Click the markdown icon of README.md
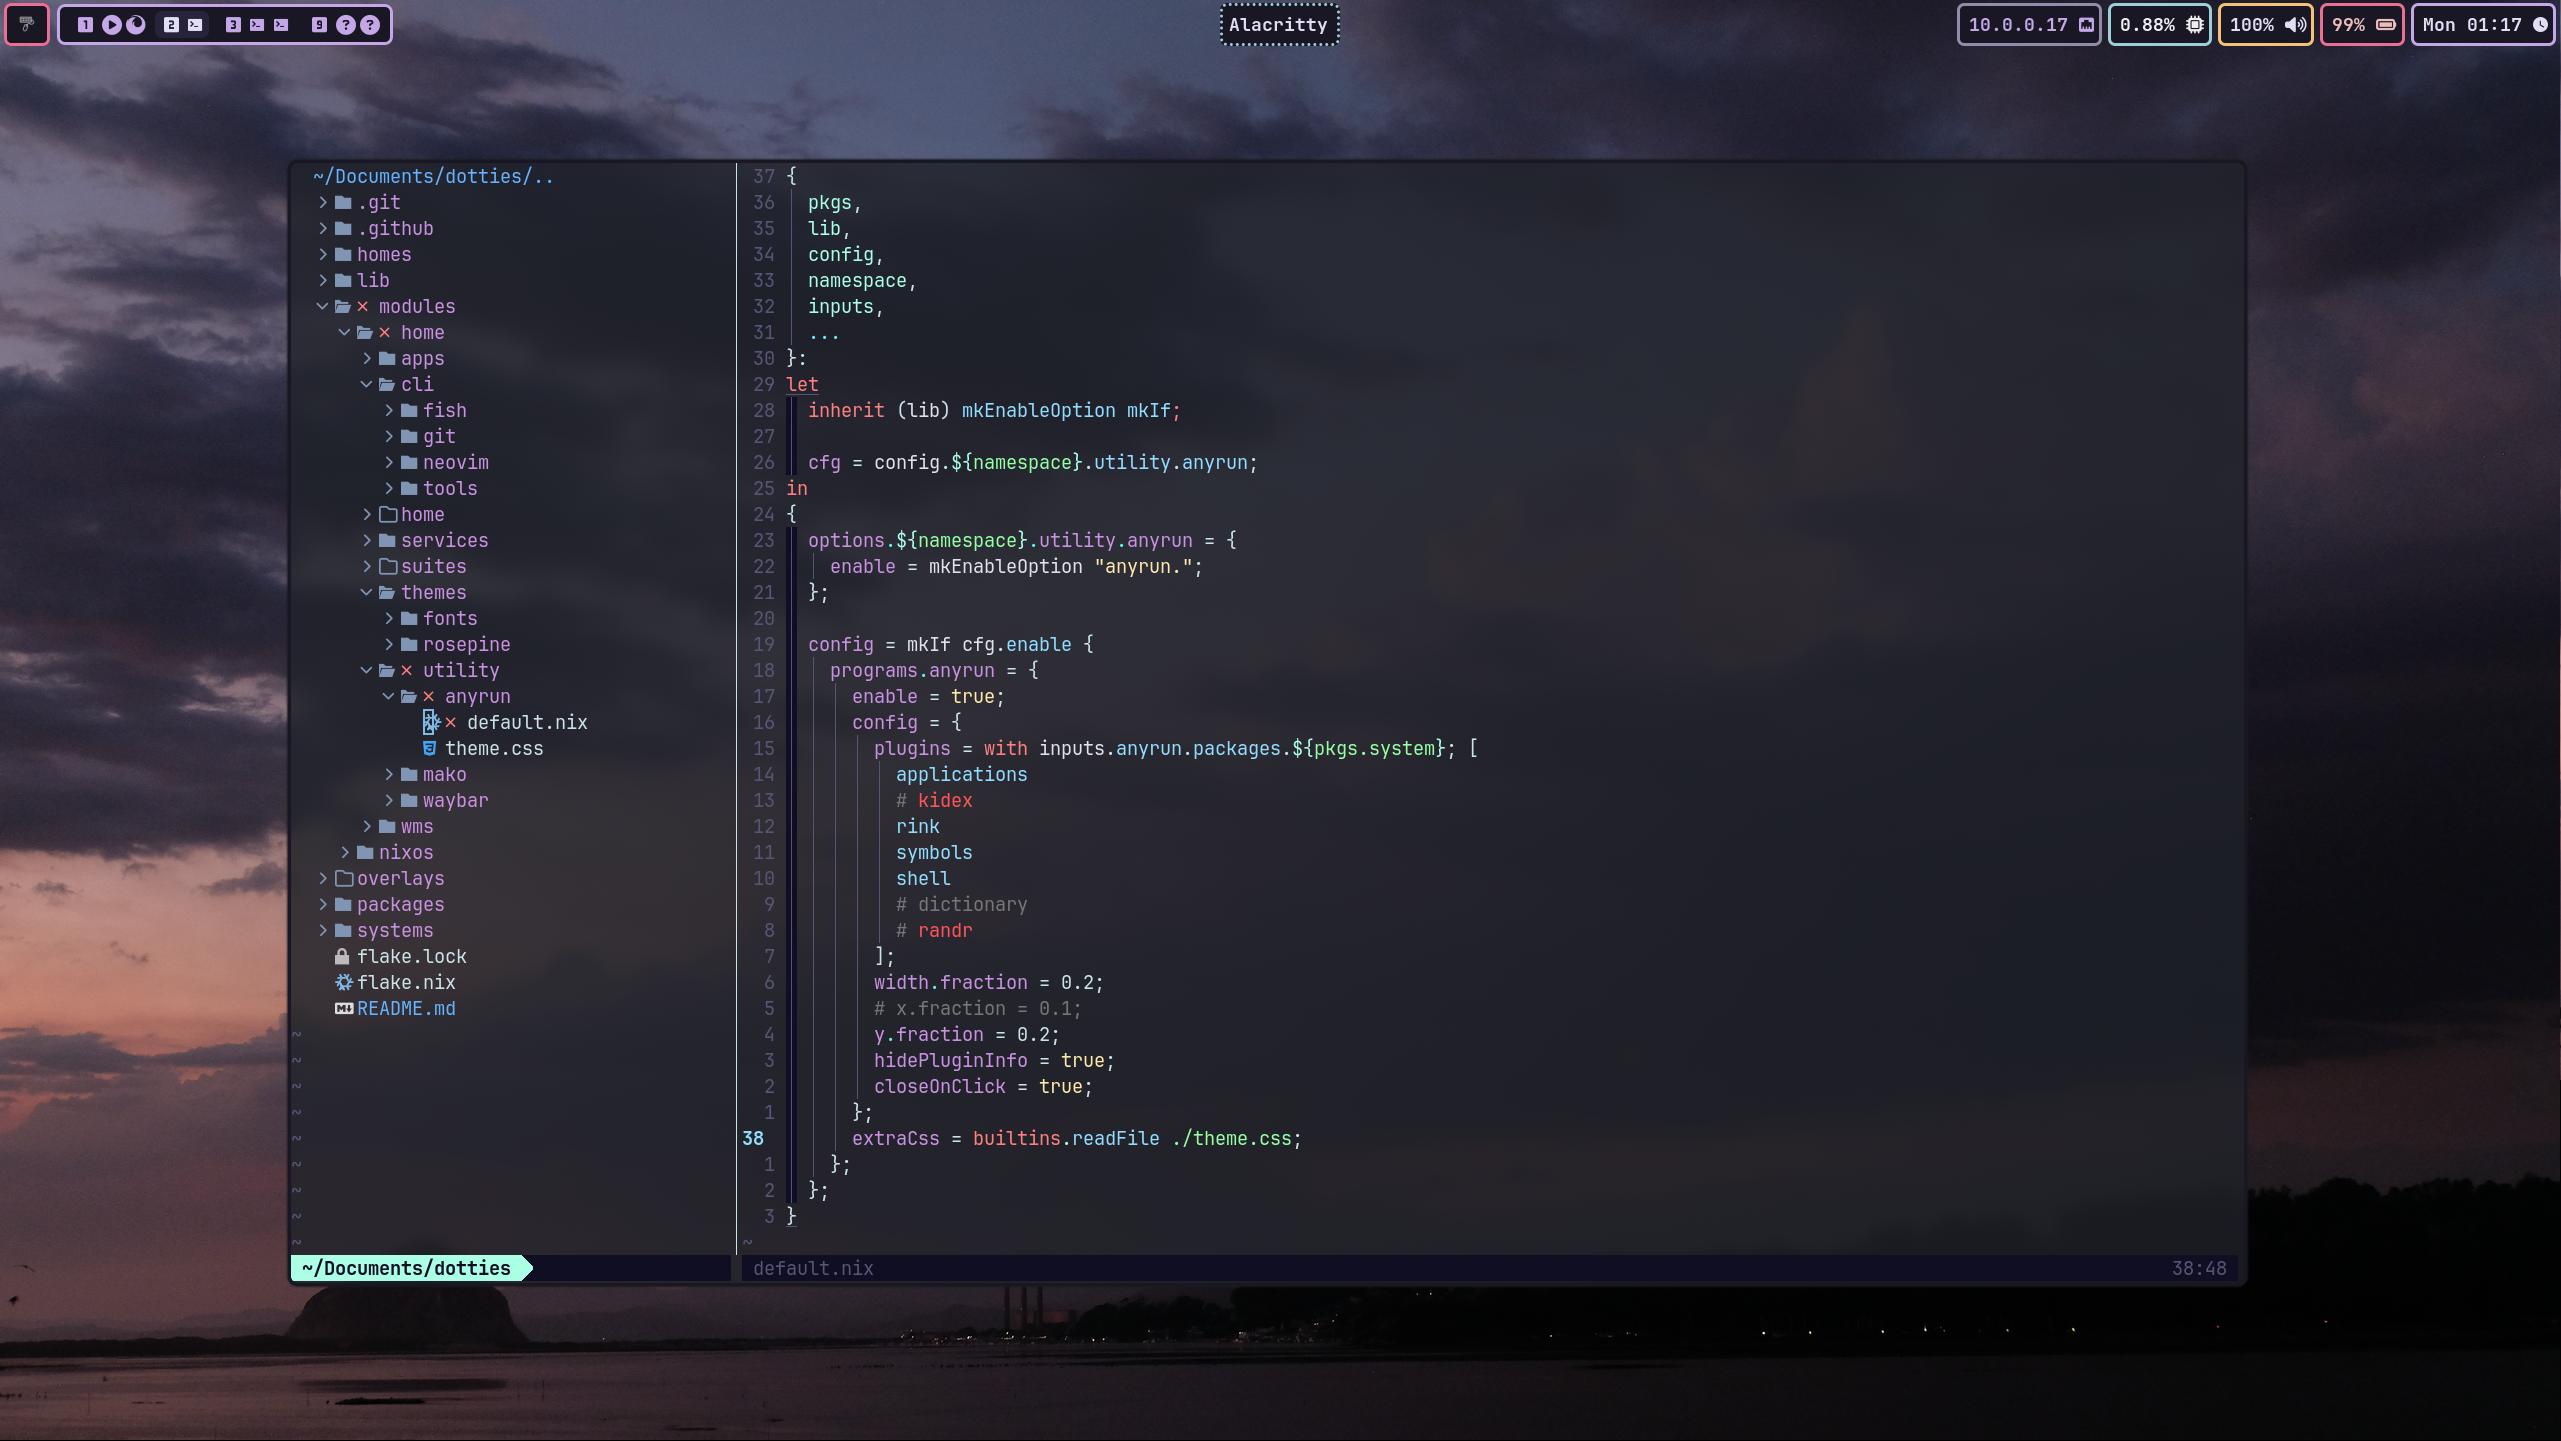The image size is (2561, 1441). tap(343, 1008)
